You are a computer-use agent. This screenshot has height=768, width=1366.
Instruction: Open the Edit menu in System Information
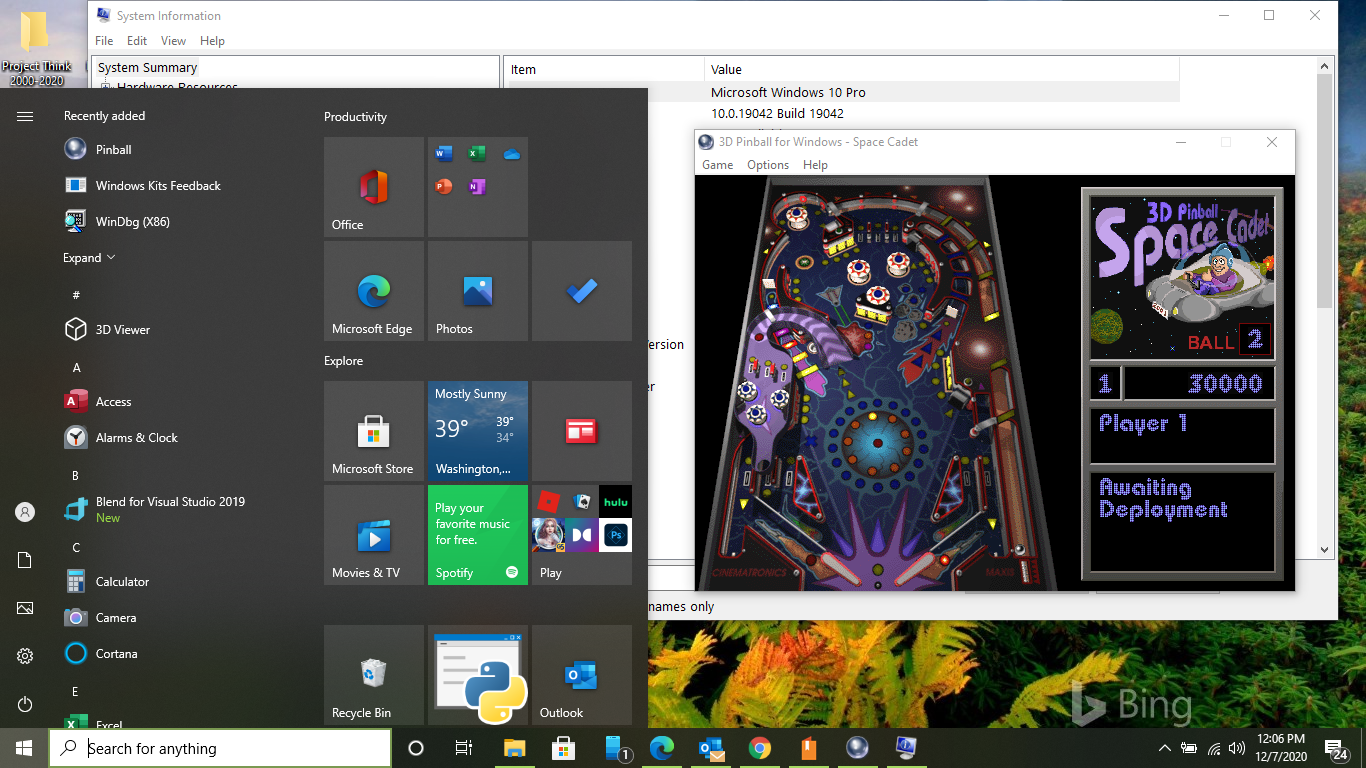[137, 41]
